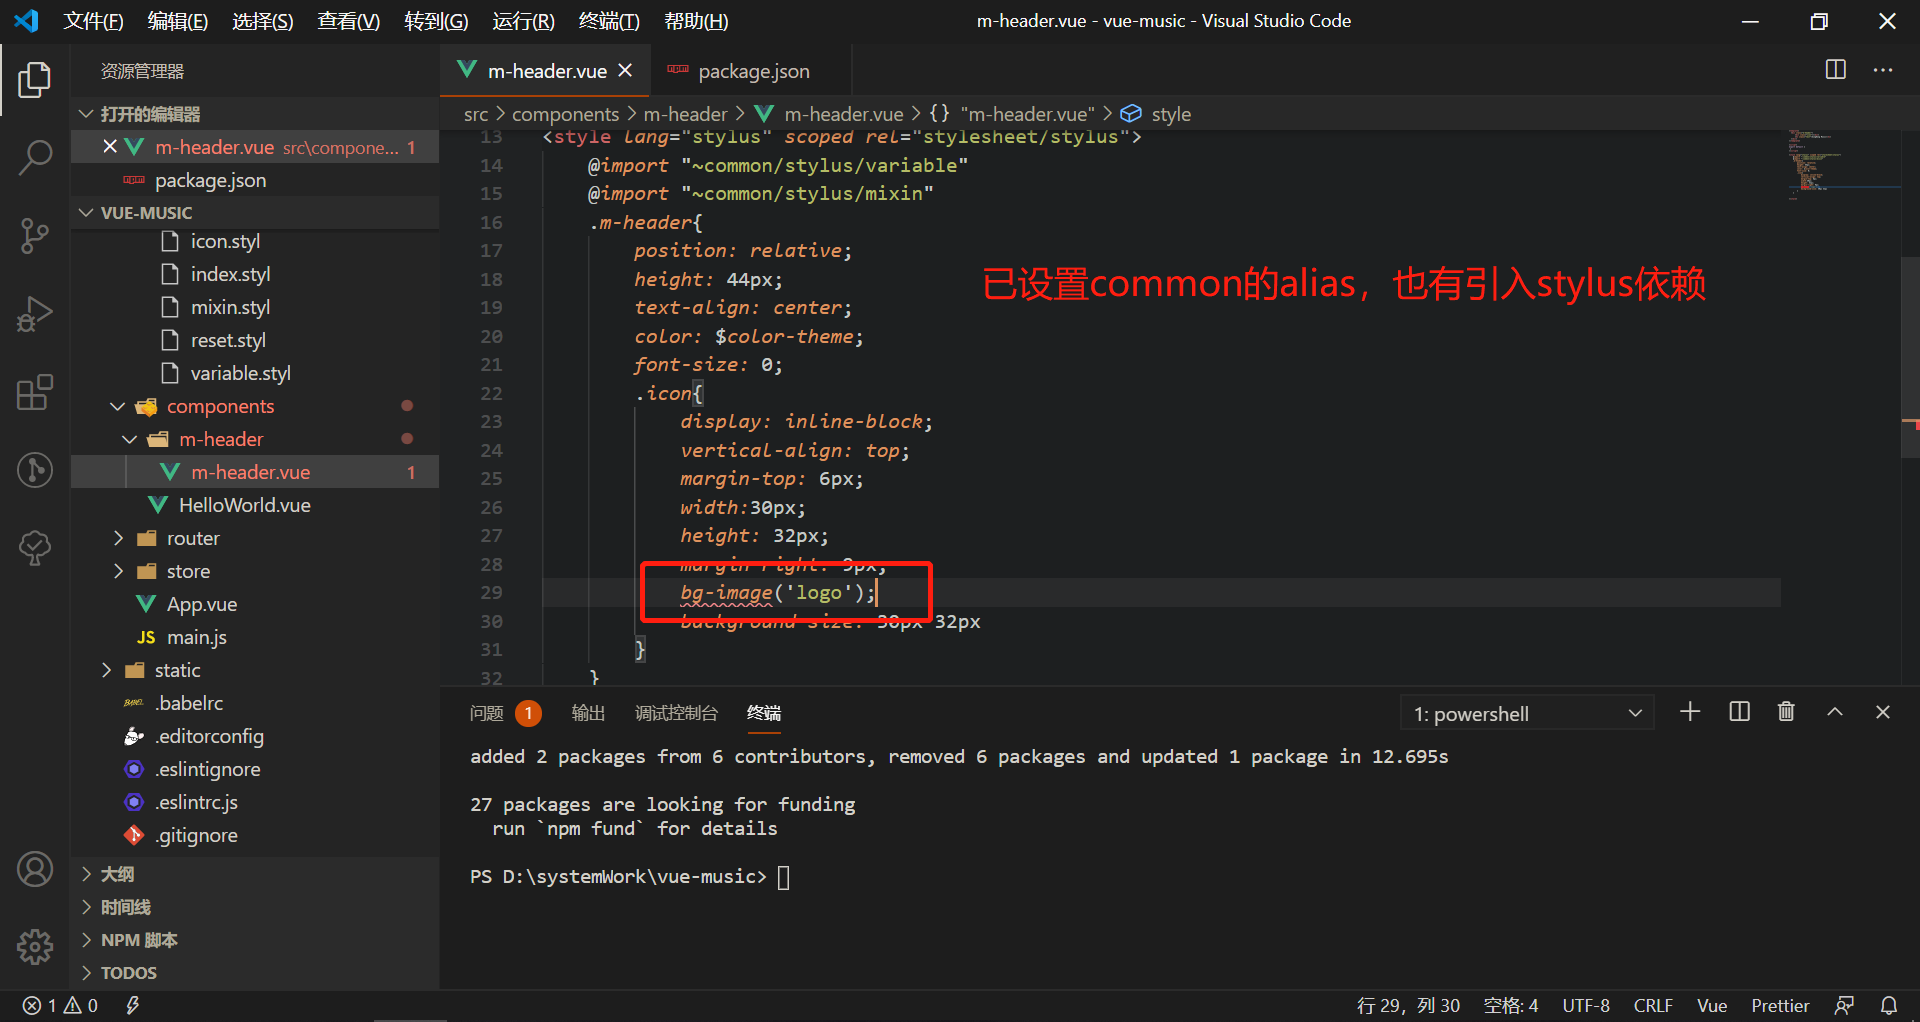Viewport: 1920px width, 1022px height.
Task: Collapse the Open Editors section
Action: (x=86, y=114)
